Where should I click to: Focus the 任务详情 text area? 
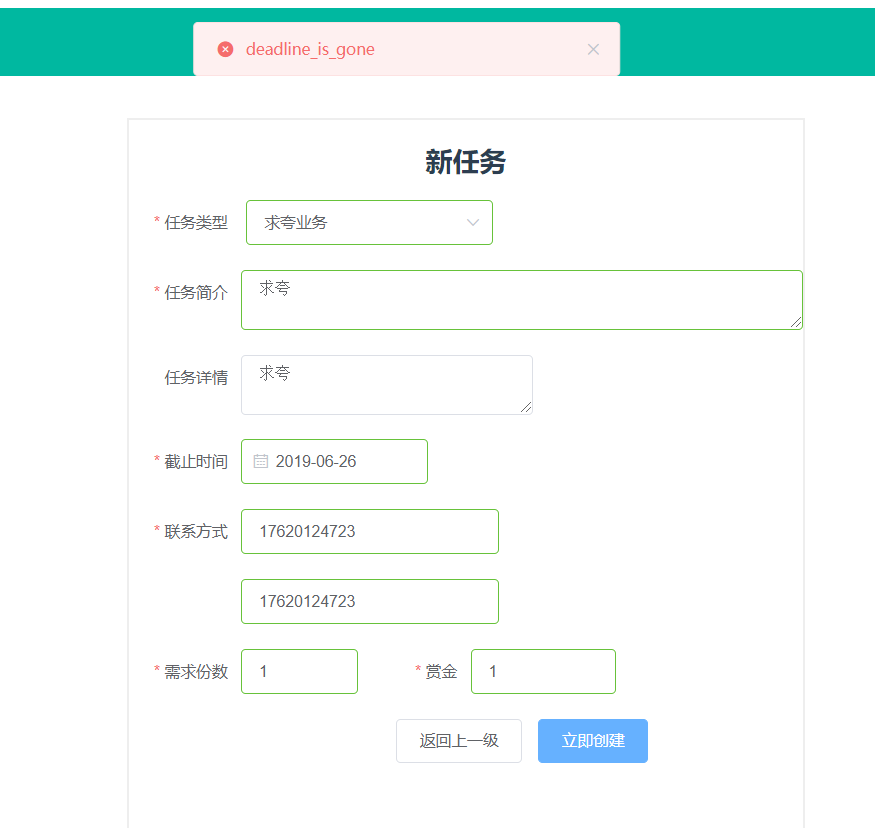[386, 384]
